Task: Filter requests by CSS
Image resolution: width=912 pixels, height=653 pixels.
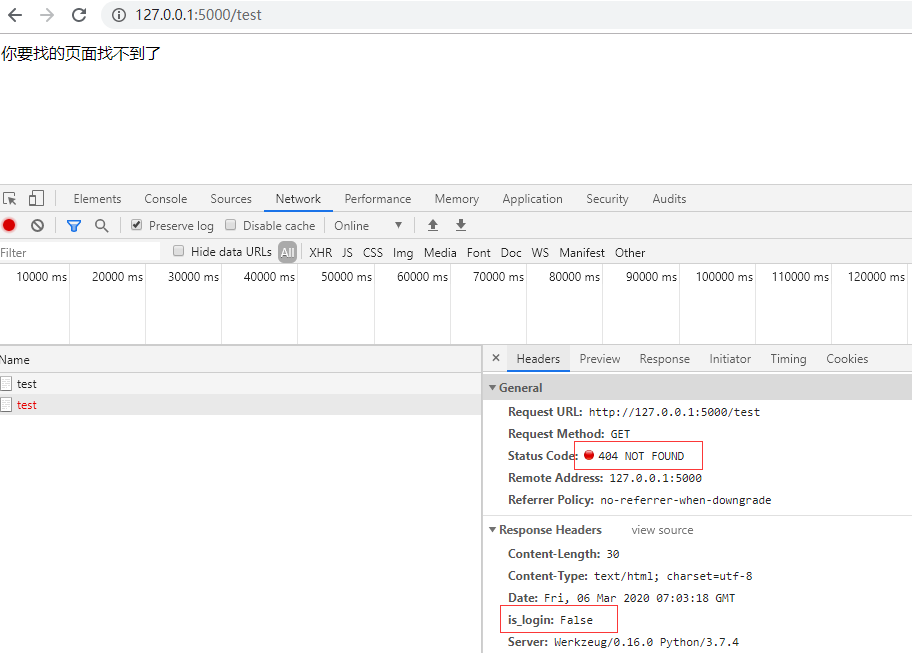Action: 373,252
